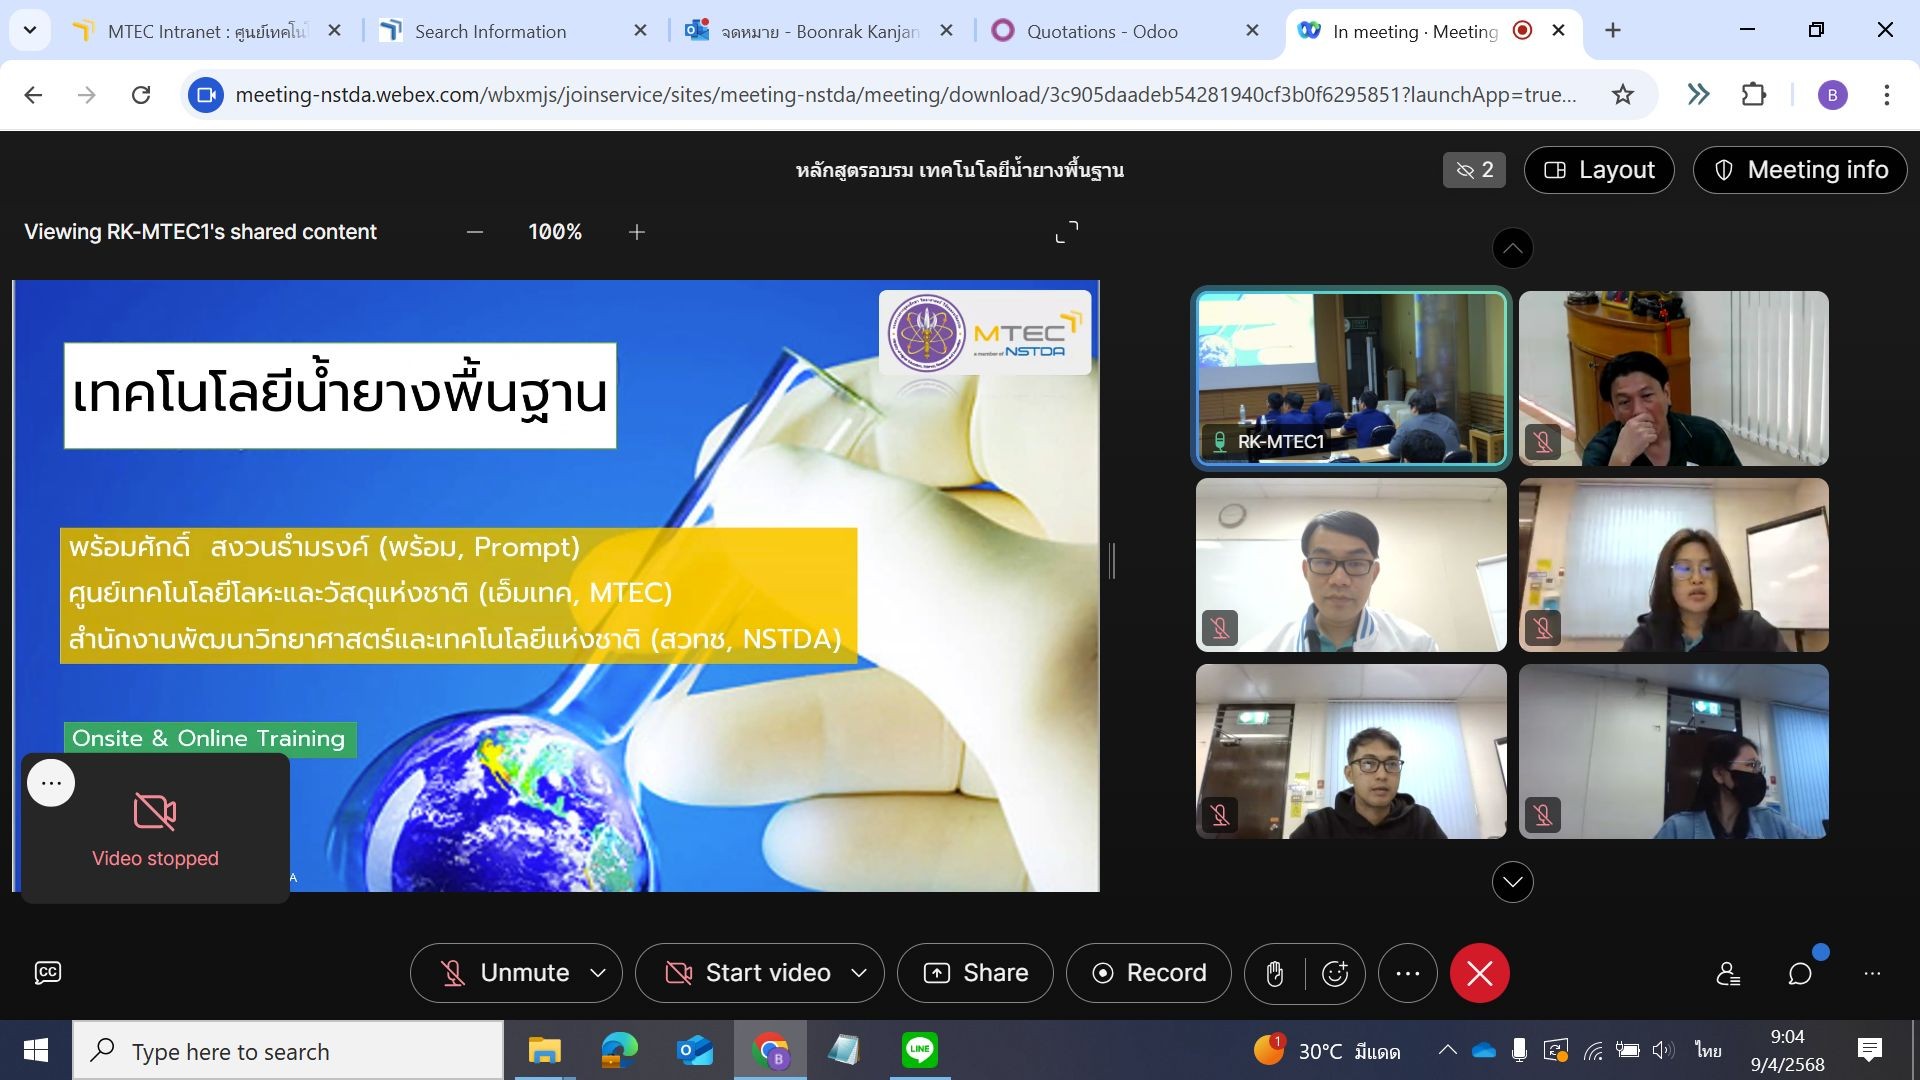Open LINE app from taskbar
Screen dimensions: 1920x1080
(919, 1050)
